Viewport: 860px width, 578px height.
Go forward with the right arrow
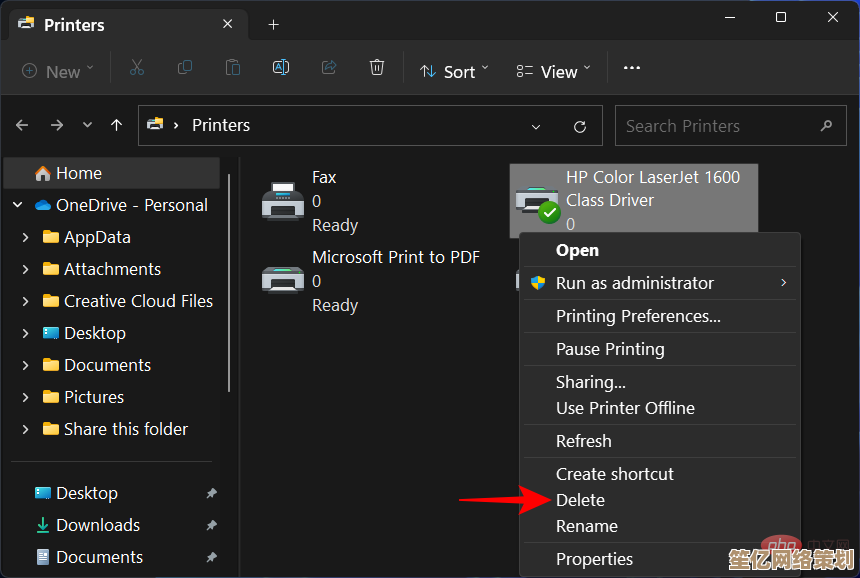(x=56, y=126)
